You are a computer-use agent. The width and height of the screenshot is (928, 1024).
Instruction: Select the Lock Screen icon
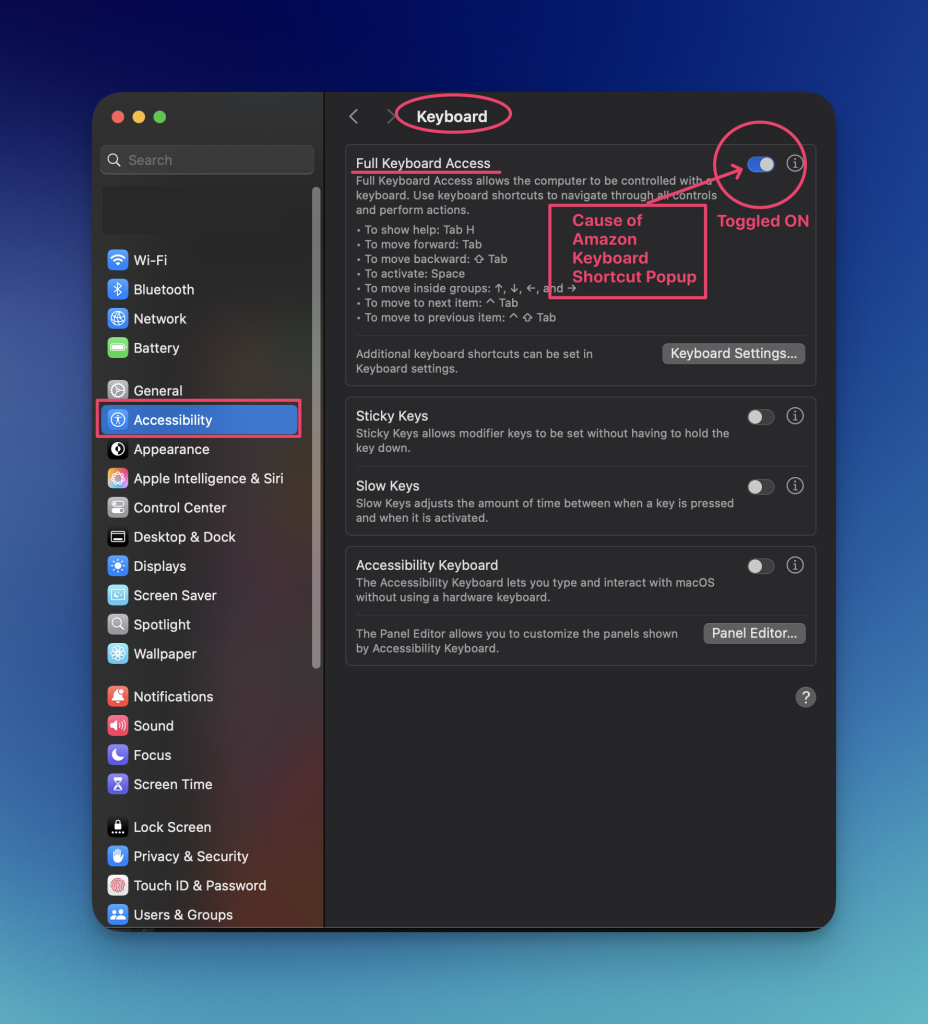coord(118,827)
